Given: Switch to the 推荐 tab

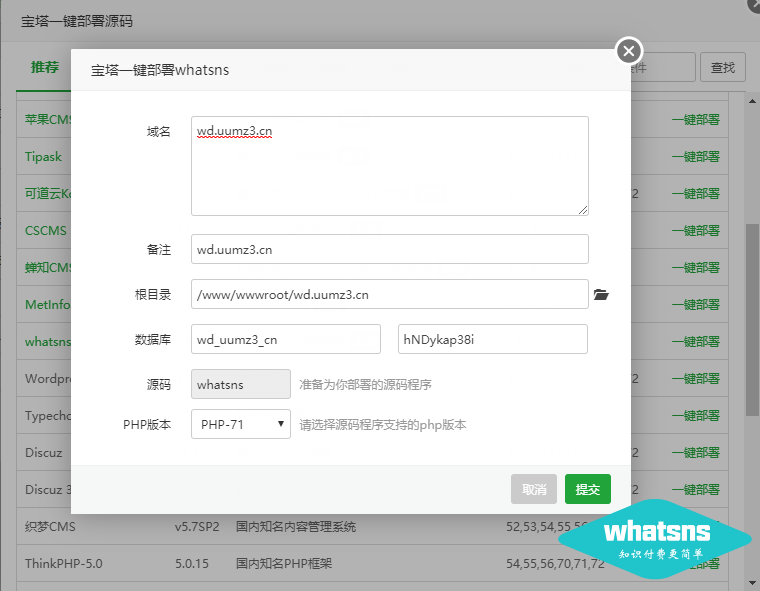Looking at the screenshot, I should pos(44,67).
